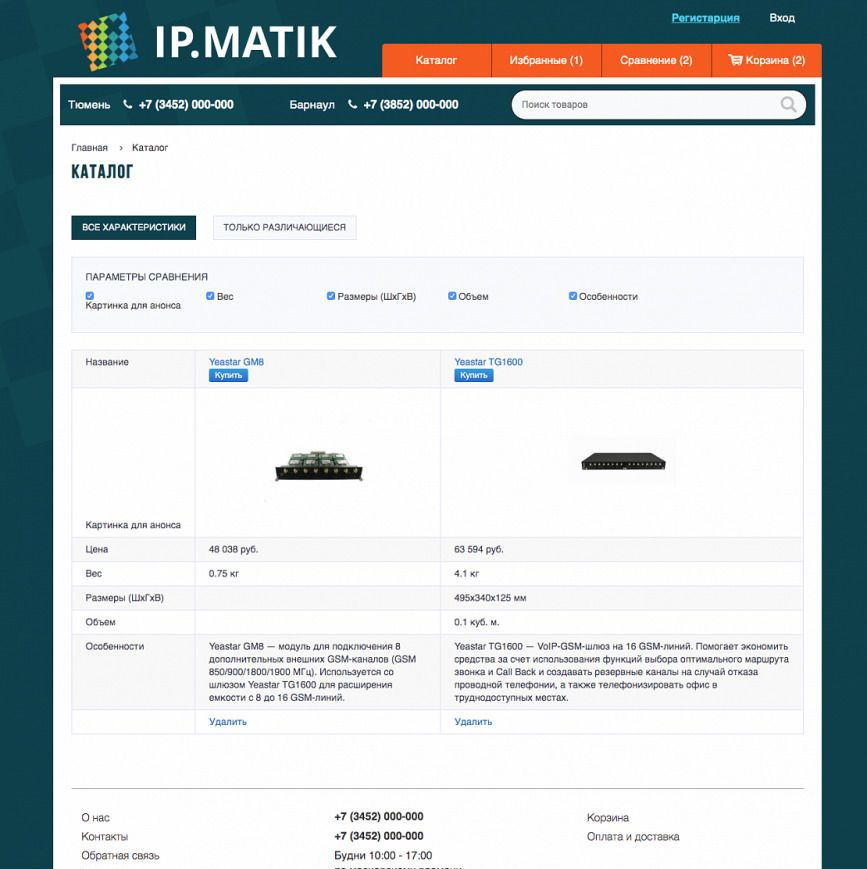
Task: Uncheck the Объем parameter checkbox
Action: tap(452, 296)
